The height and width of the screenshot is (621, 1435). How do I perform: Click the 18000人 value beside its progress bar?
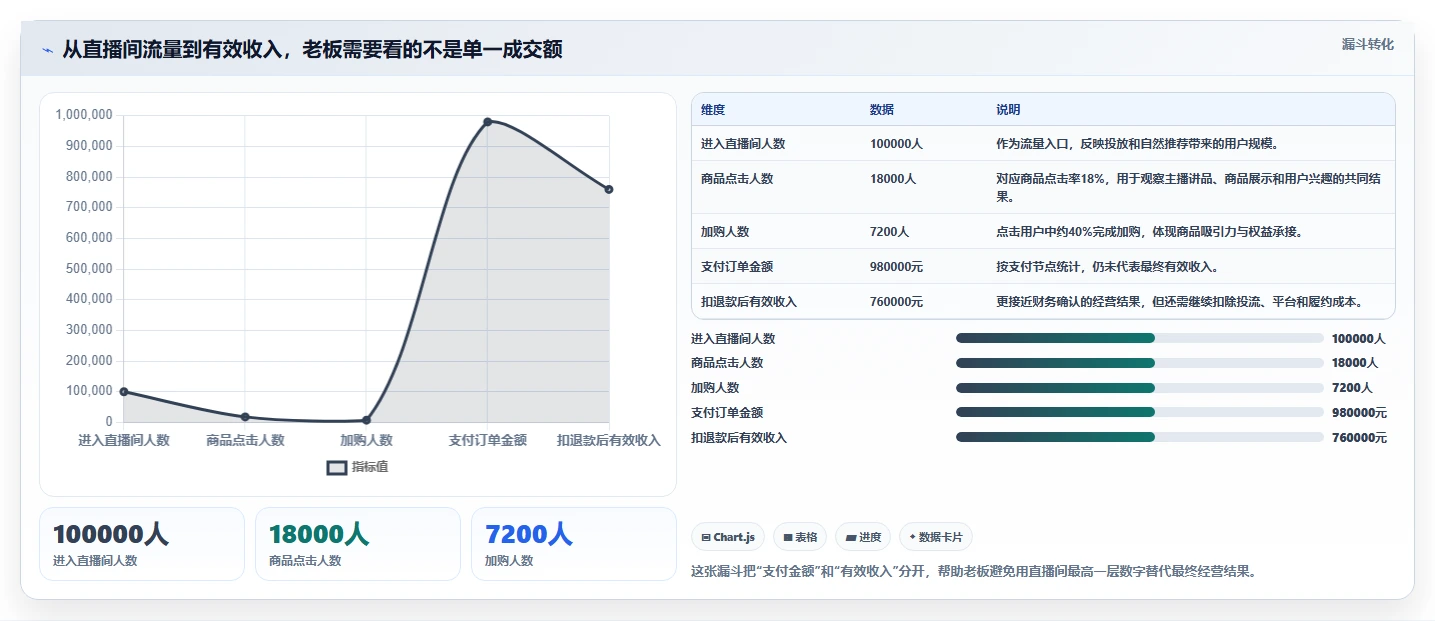[x=1355, y=363]
